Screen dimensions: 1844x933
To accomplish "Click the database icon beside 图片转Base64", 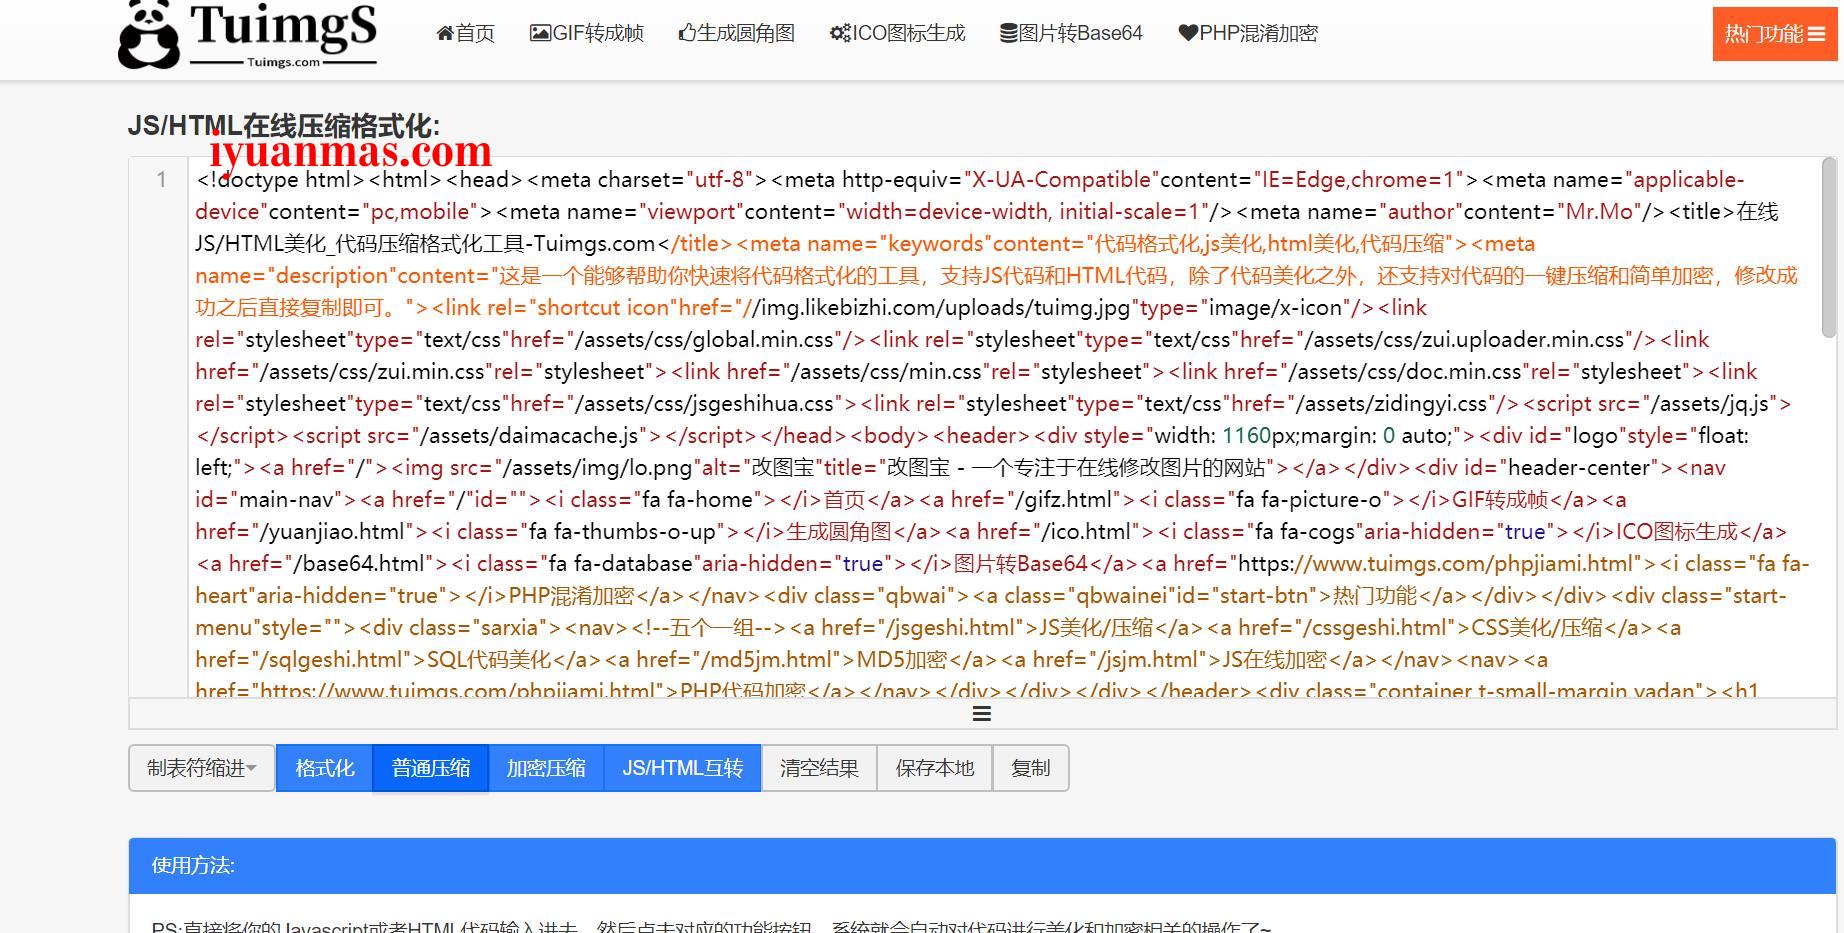I will click(1009, 33).
